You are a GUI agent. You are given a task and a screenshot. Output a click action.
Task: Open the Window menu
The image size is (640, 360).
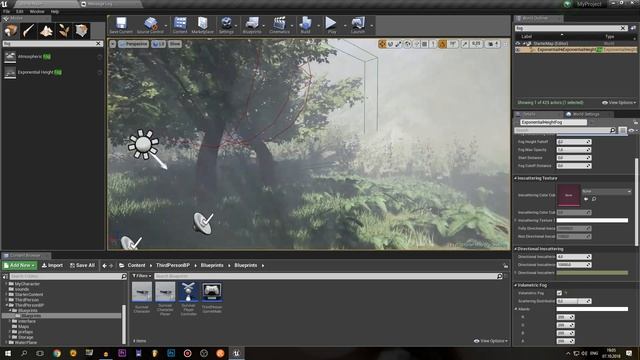(37, 11)
